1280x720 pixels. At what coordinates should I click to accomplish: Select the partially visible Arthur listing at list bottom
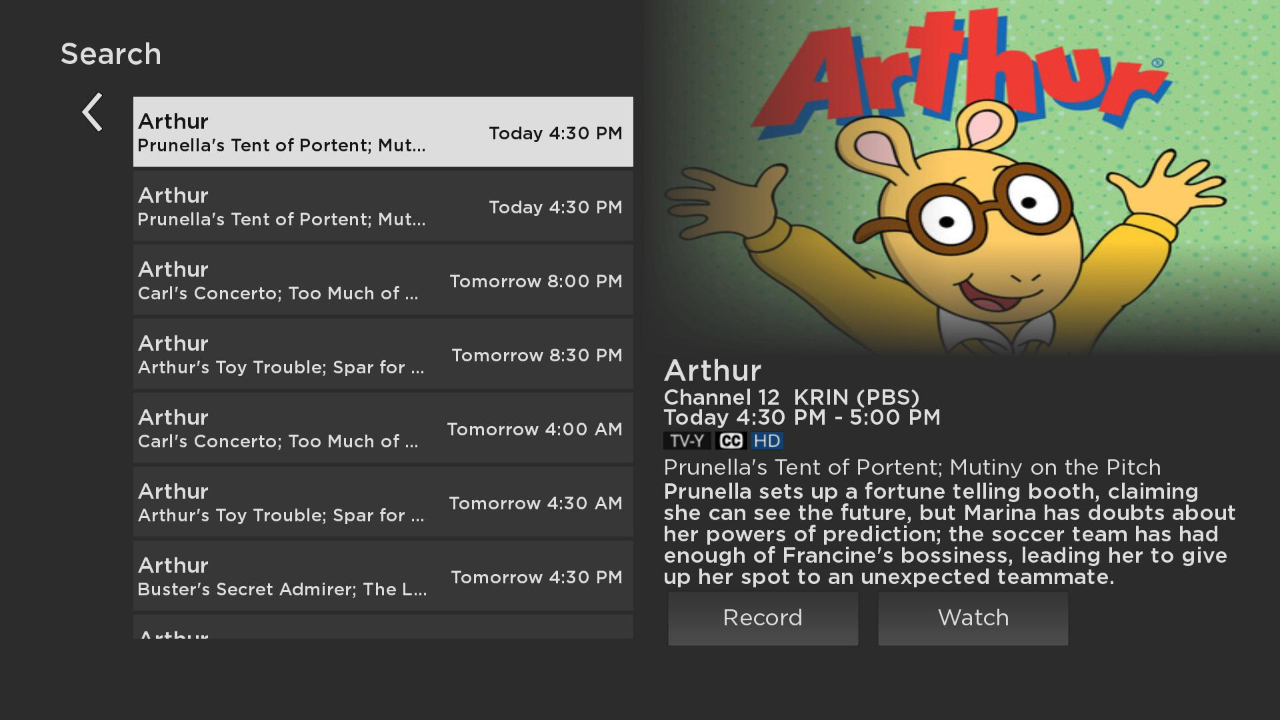(x=382, y=628)
